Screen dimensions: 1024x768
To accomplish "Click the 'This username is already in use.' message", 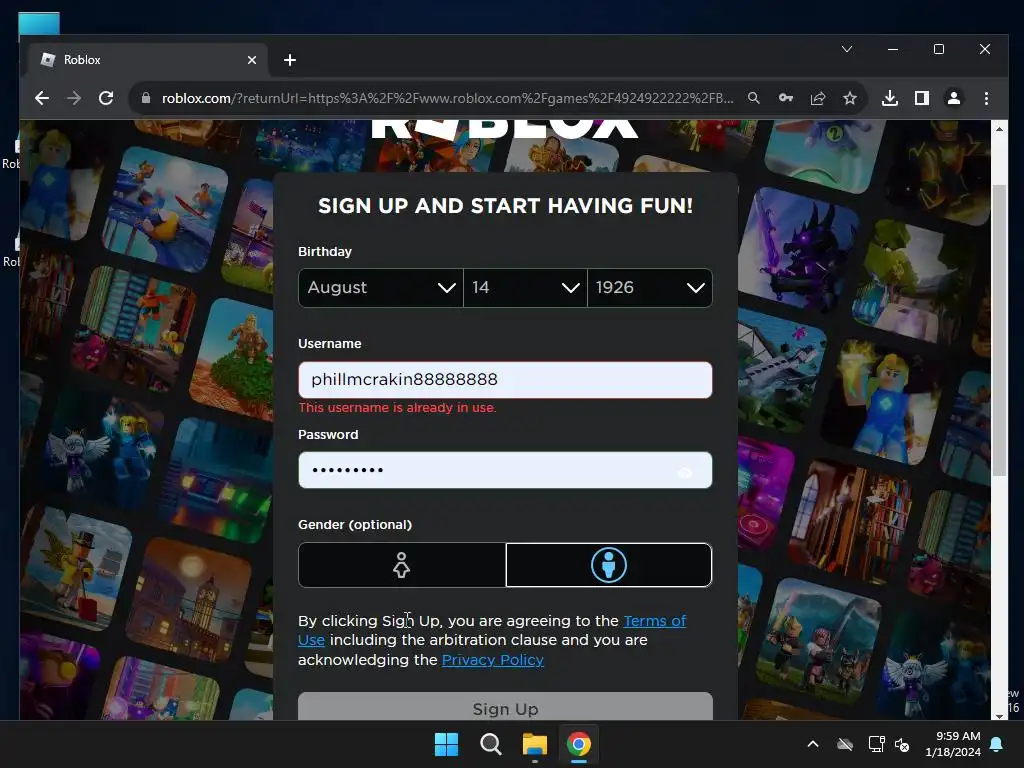I will [397, 408].
